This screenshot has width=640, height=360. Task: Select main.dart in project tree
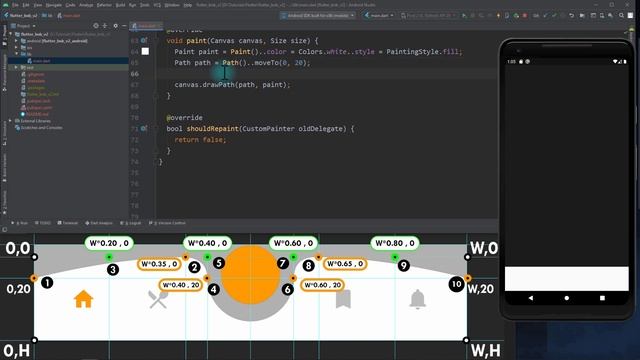click(x=39, y=61)
